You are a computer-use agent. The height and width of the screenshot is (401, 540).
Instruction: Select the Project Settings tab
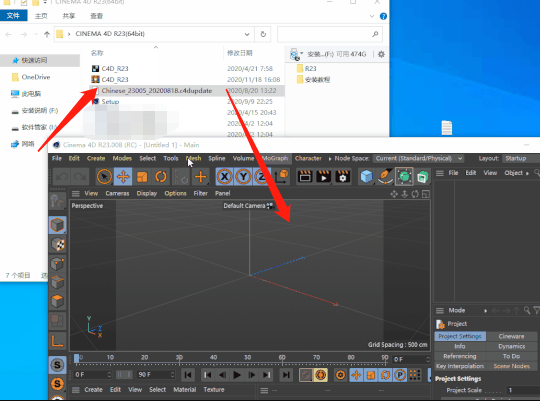click(x=460, y=336)
